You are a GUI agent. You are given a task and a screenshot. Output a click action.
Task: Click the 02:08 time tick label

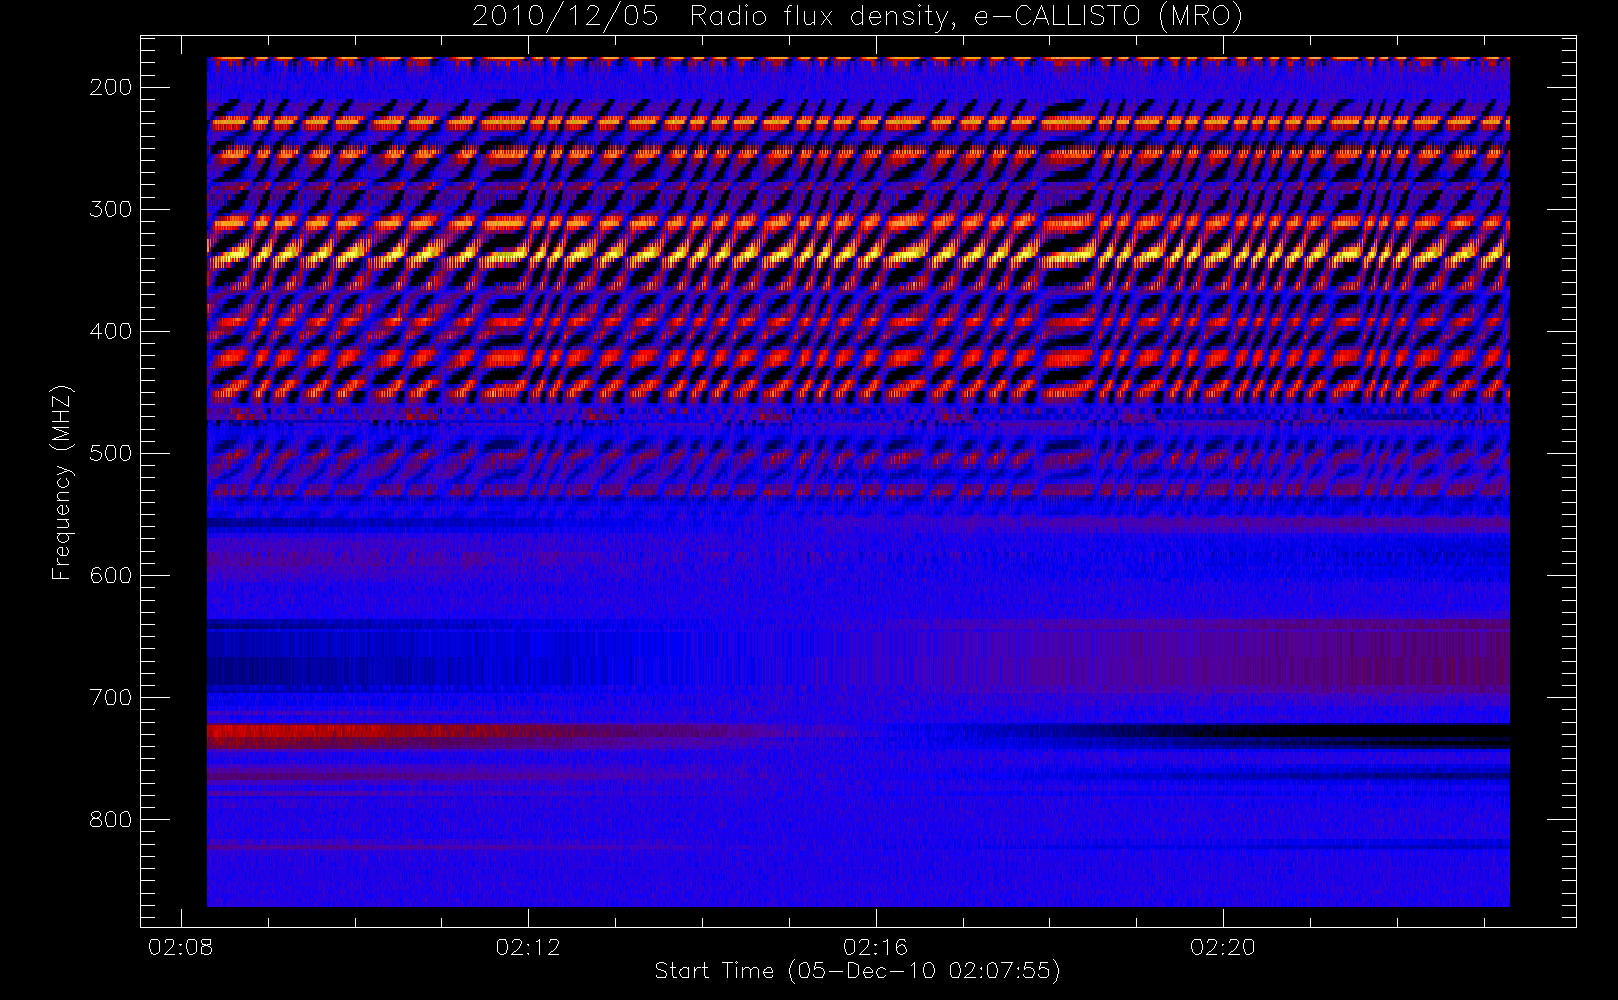coord(181,947)
